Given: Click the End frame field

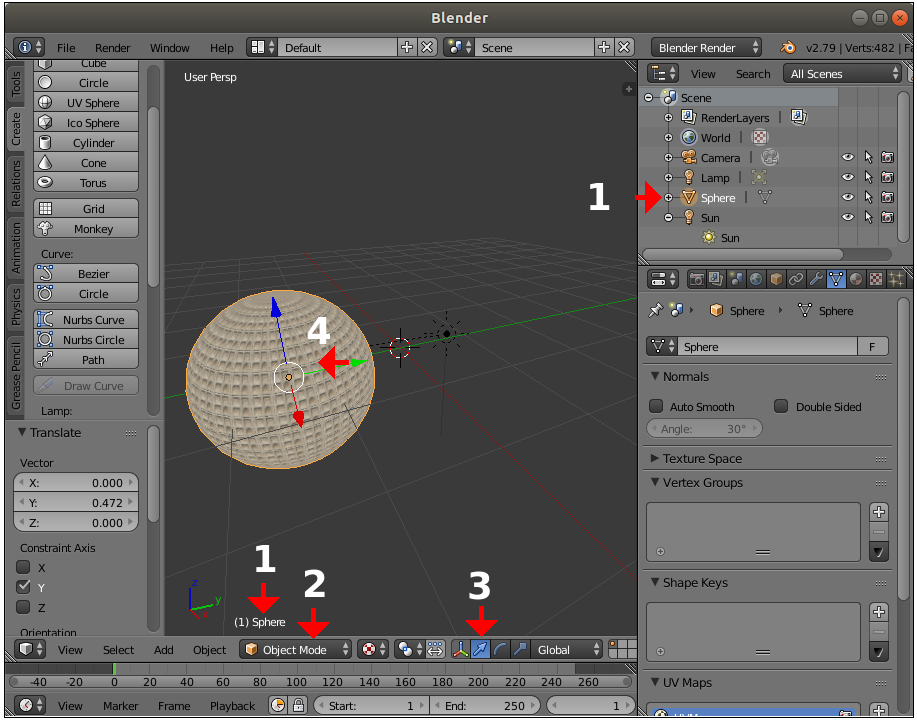Looking at the screenshot, I should [484, 705].
